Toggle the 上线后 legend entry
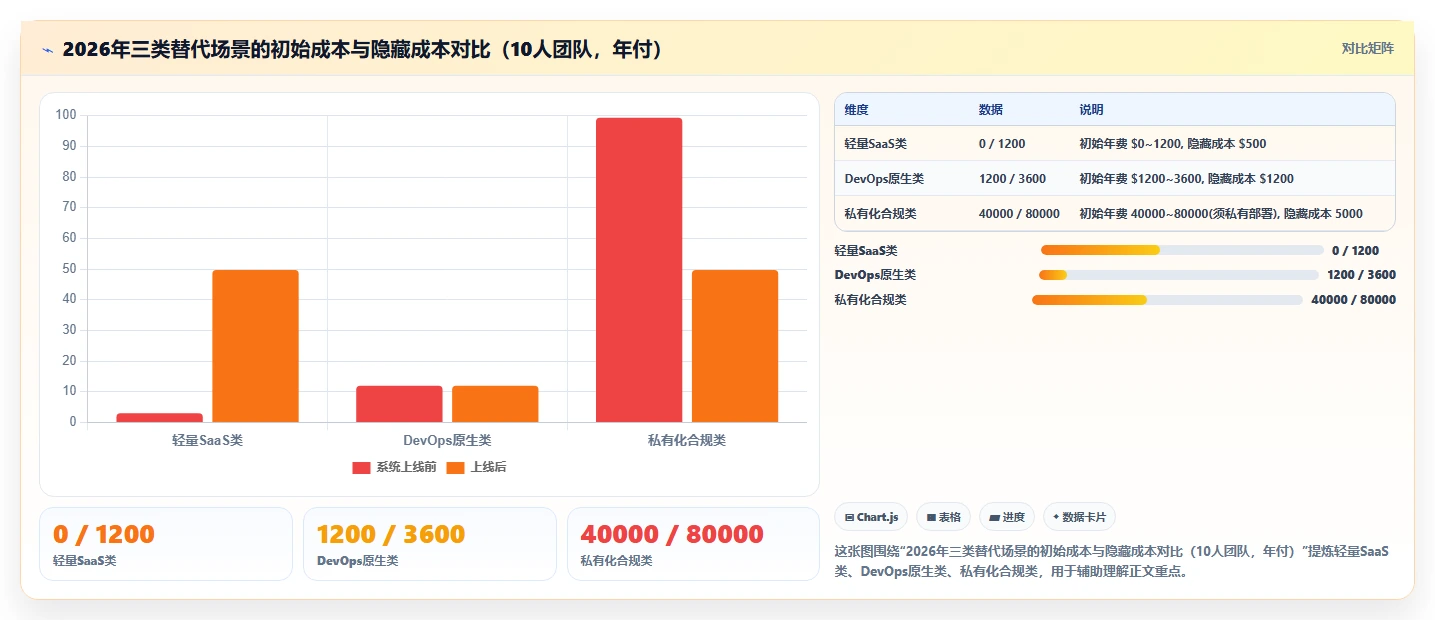This screenshot has width=1435, height=620. pos(476,467)
